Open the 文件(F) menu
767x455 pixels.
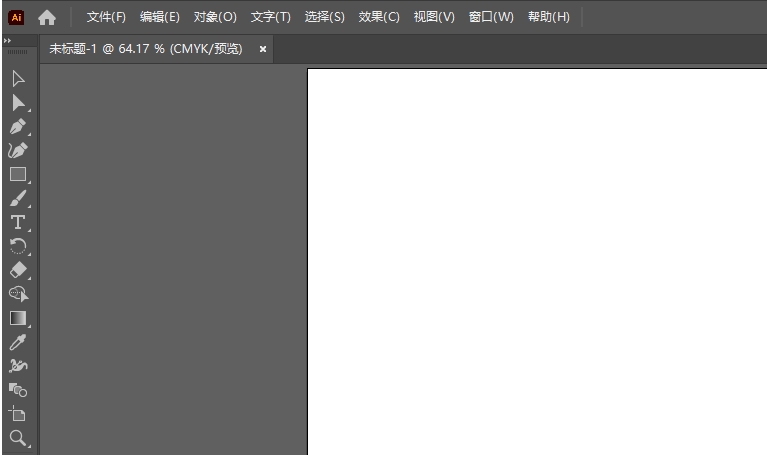[x=106, y=17]
